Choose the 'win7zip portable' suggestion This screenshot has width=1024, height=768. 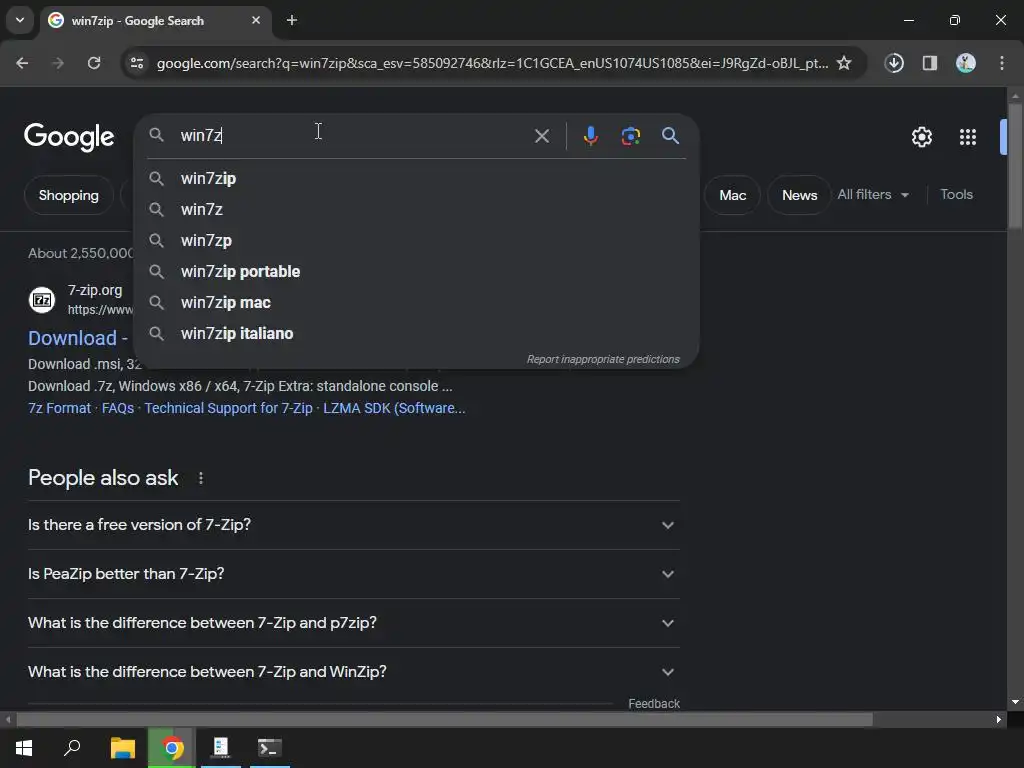(x=416, y=272)
